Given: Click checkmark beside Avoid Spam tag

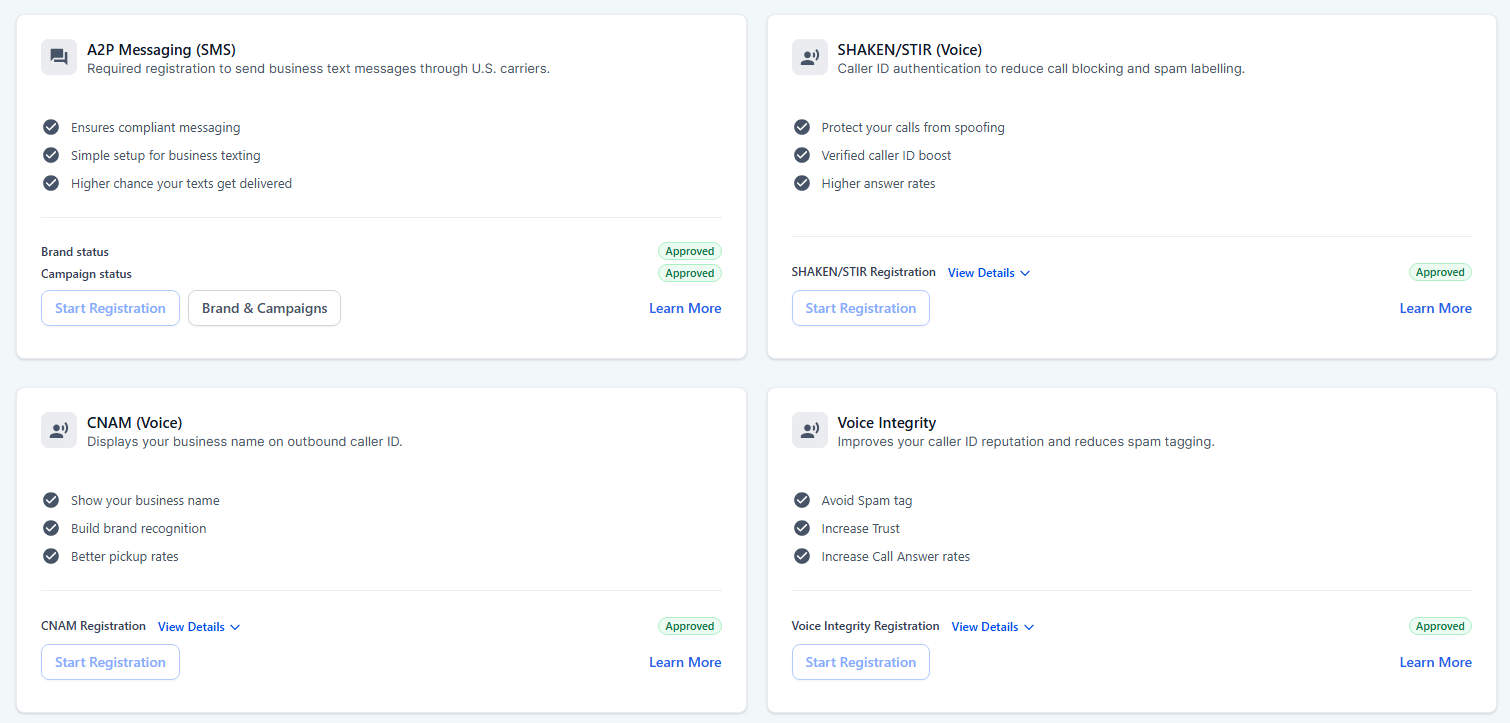Looking at the screenshot, I should tap(802, 500).
